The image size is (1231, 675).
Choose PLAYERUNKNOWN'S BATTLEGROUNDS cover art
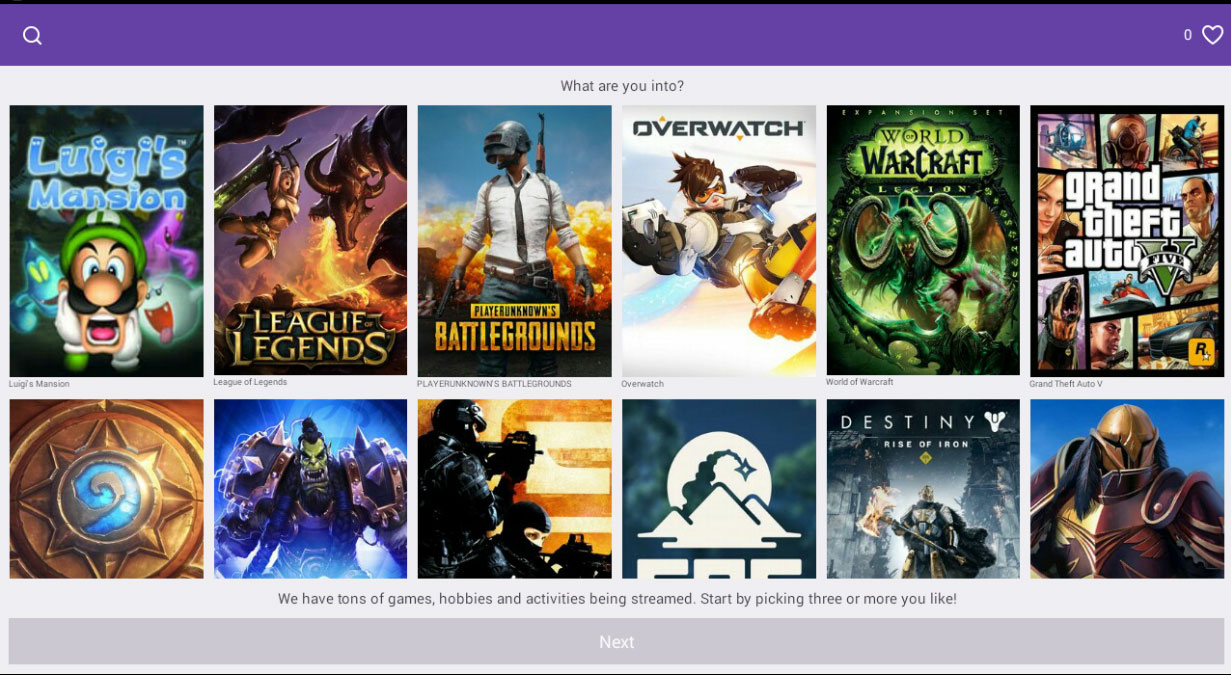[x=514, y=241]
